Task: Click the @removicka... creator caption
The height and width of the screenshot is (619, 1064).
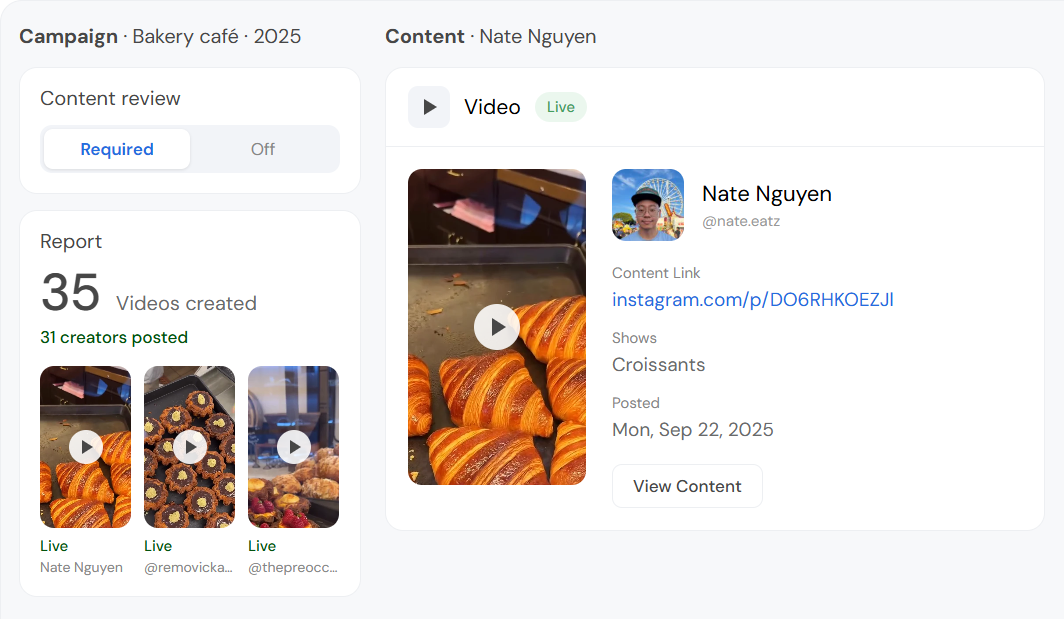Action: click(188, 567)
